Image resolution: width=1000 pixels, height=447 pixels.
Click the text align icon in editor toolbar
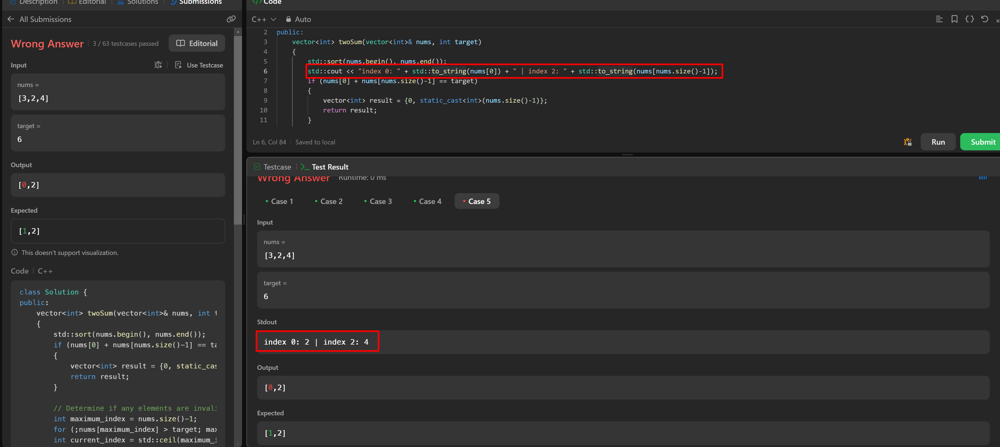939,19
